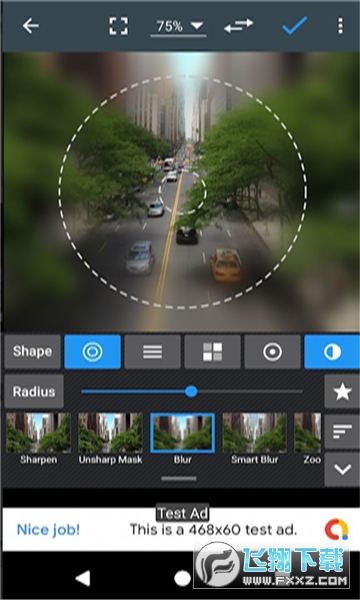This screenshot has height=600, width=360.
Task: Tap the Radius label button
Action: (34, 391)
